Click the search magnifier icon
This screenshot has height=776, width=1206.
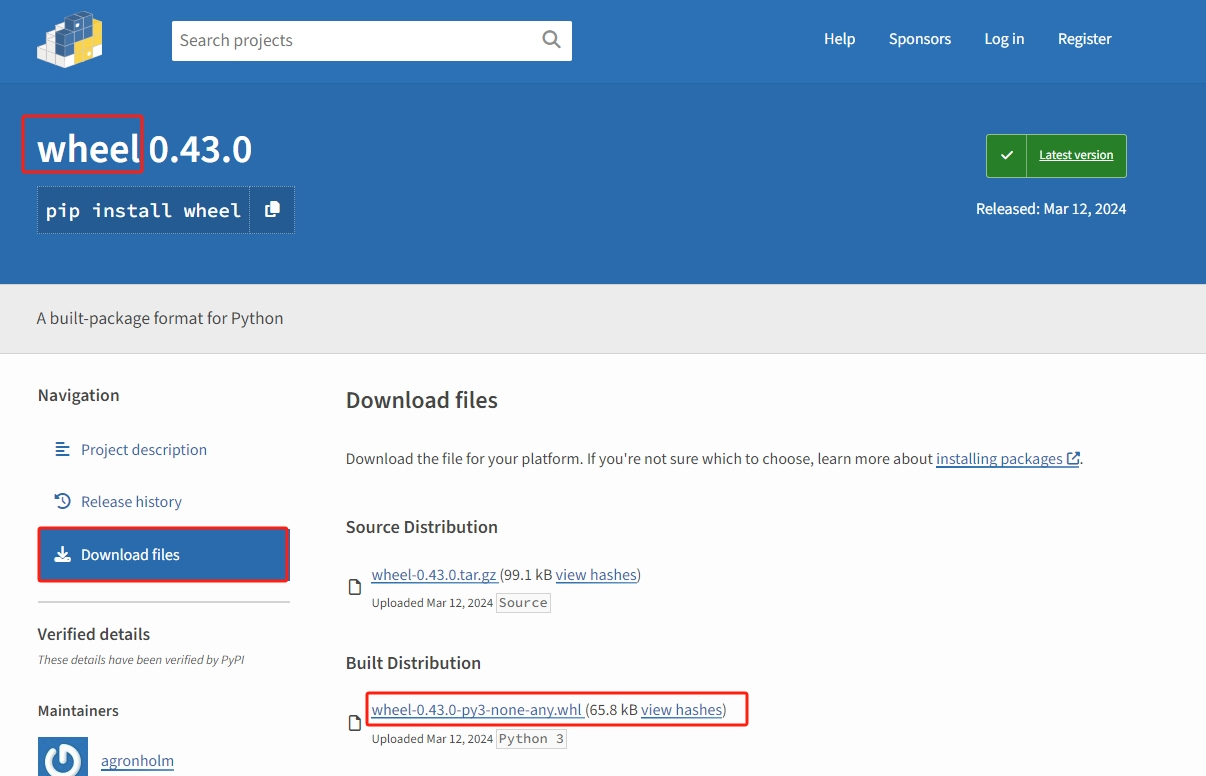tap(551, 39)
